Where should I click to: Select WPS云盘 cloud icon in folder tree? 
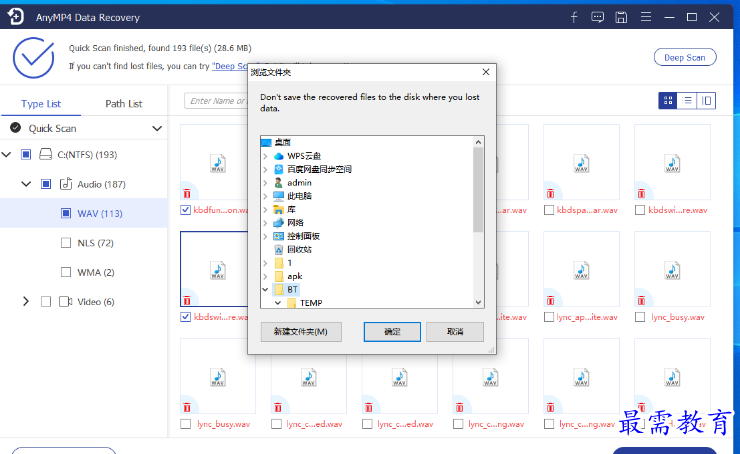pyautogui.click(x=278, y=156)
